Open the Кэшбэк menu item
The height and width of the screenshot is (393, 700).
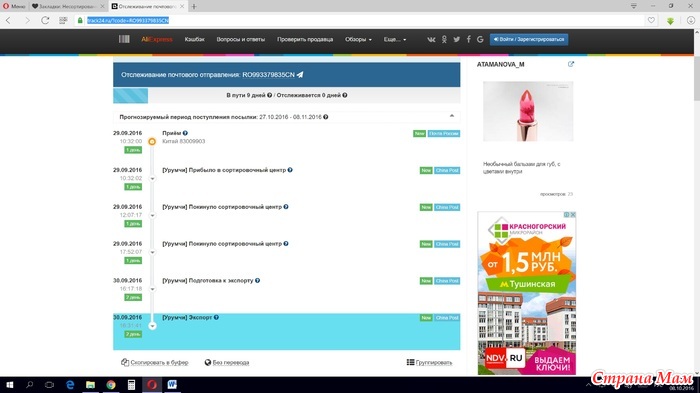[x=195, y=39]
